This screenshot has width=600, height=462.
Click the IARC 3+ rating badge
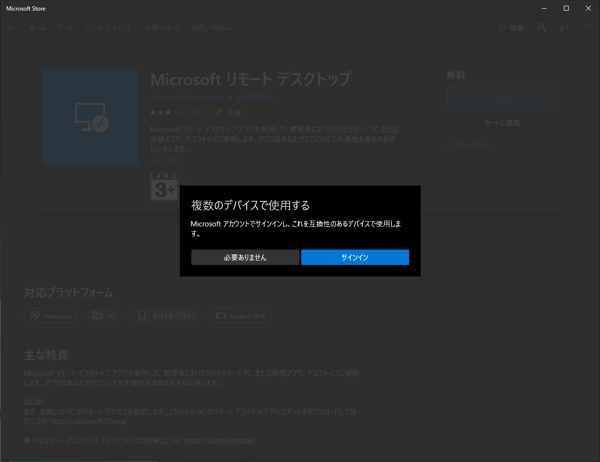[x=165, y=186]
